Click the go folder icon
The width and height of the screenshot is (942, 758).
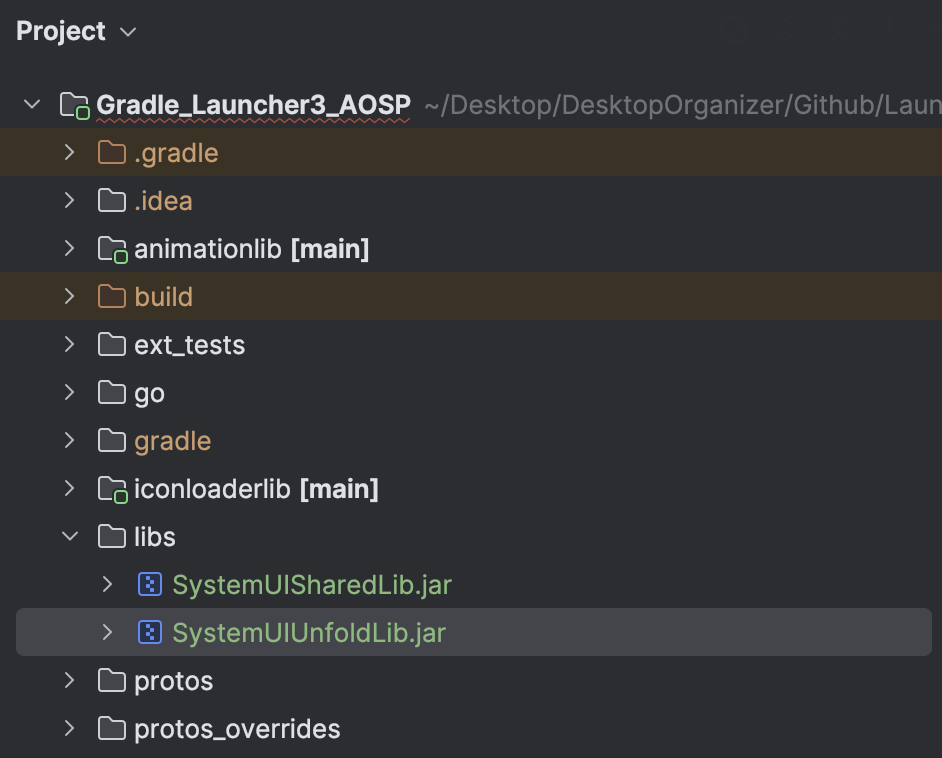coord(112,393)
